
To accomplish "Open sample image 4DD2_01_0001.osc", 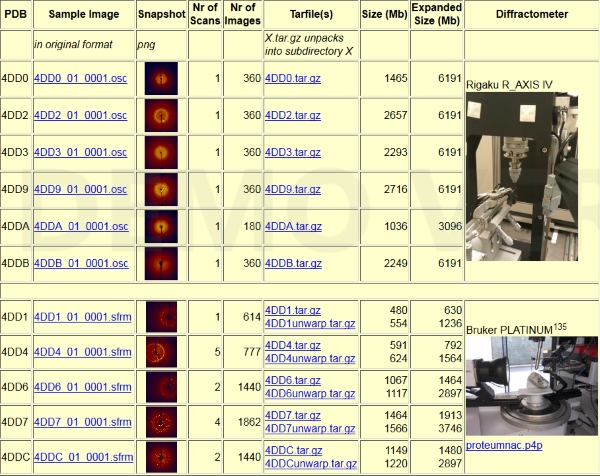I will click(80, 116).
